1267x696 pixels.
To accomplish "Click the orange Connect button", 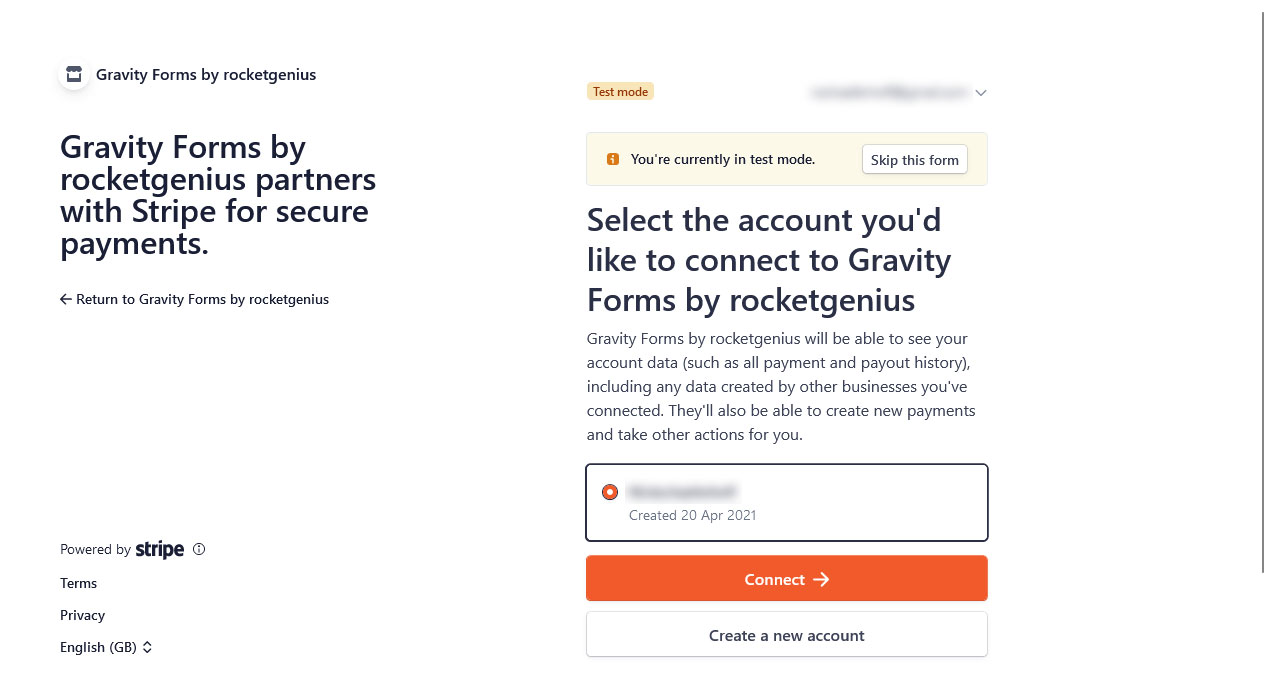I will pyautogui.click(x=787, y=579).
